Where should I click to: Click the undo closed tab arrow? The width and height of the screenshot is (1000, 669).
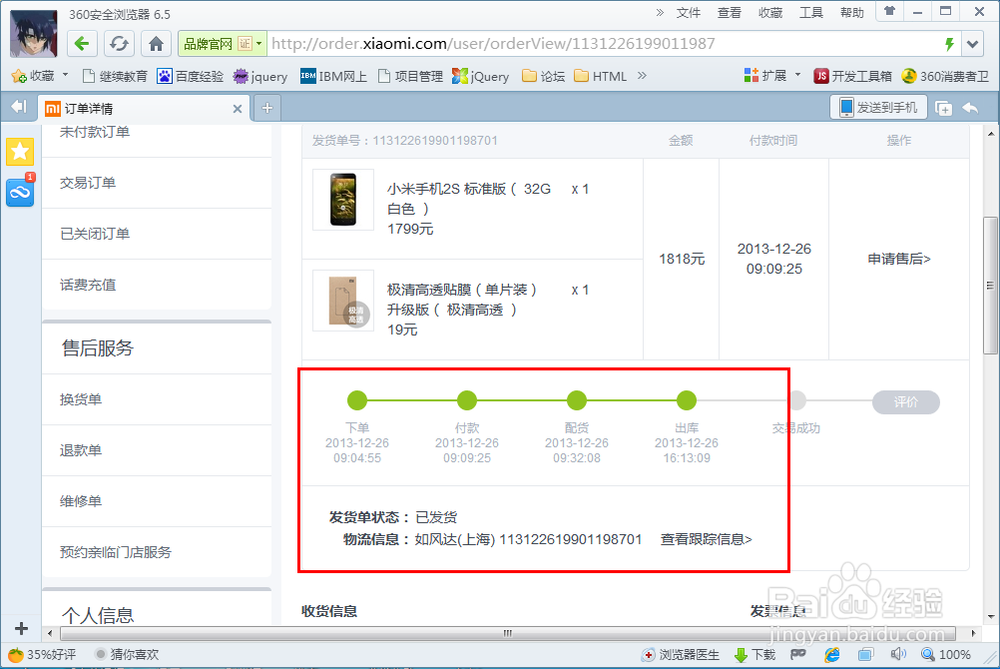tap(970, 108)
